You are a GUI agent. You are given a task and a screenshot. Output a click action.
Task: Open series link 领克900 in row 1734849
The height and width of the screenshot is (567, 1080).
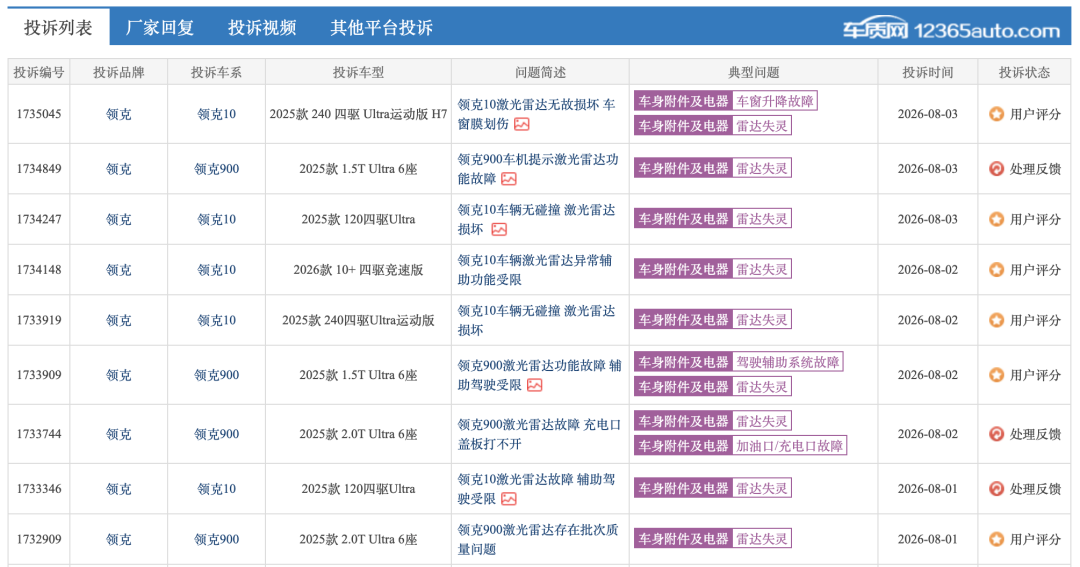tap(216, 169)
